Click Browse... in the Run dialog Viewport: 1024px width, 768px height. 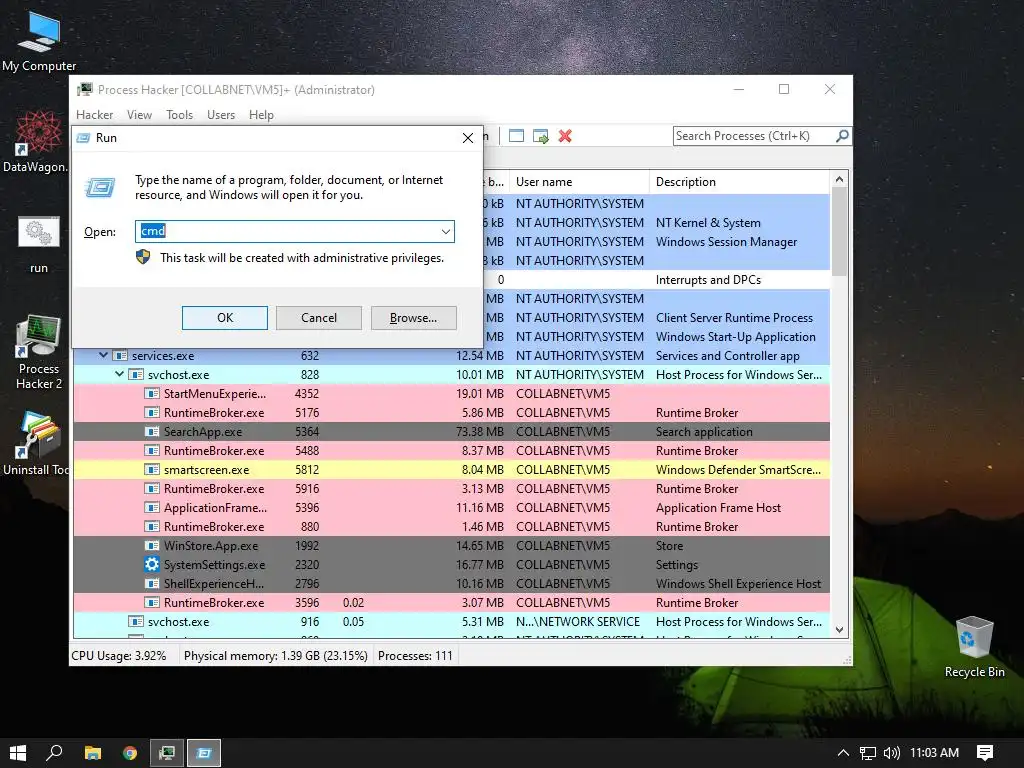[413, 318]
